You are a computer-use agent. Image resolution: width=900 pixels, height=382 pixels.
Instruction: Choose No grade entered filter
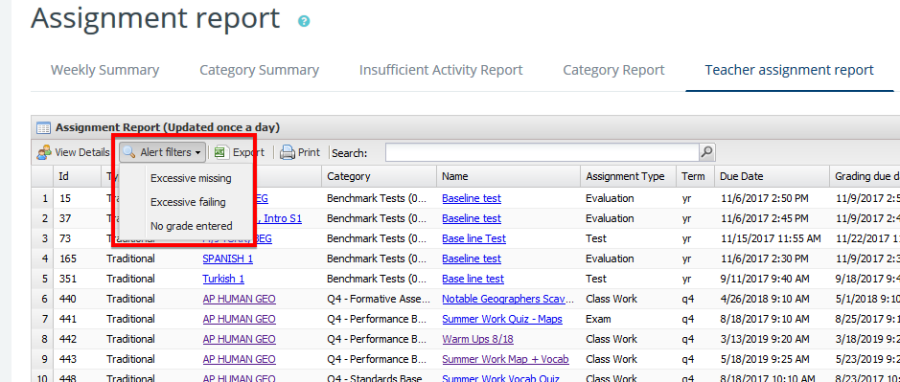pos(191,226)
